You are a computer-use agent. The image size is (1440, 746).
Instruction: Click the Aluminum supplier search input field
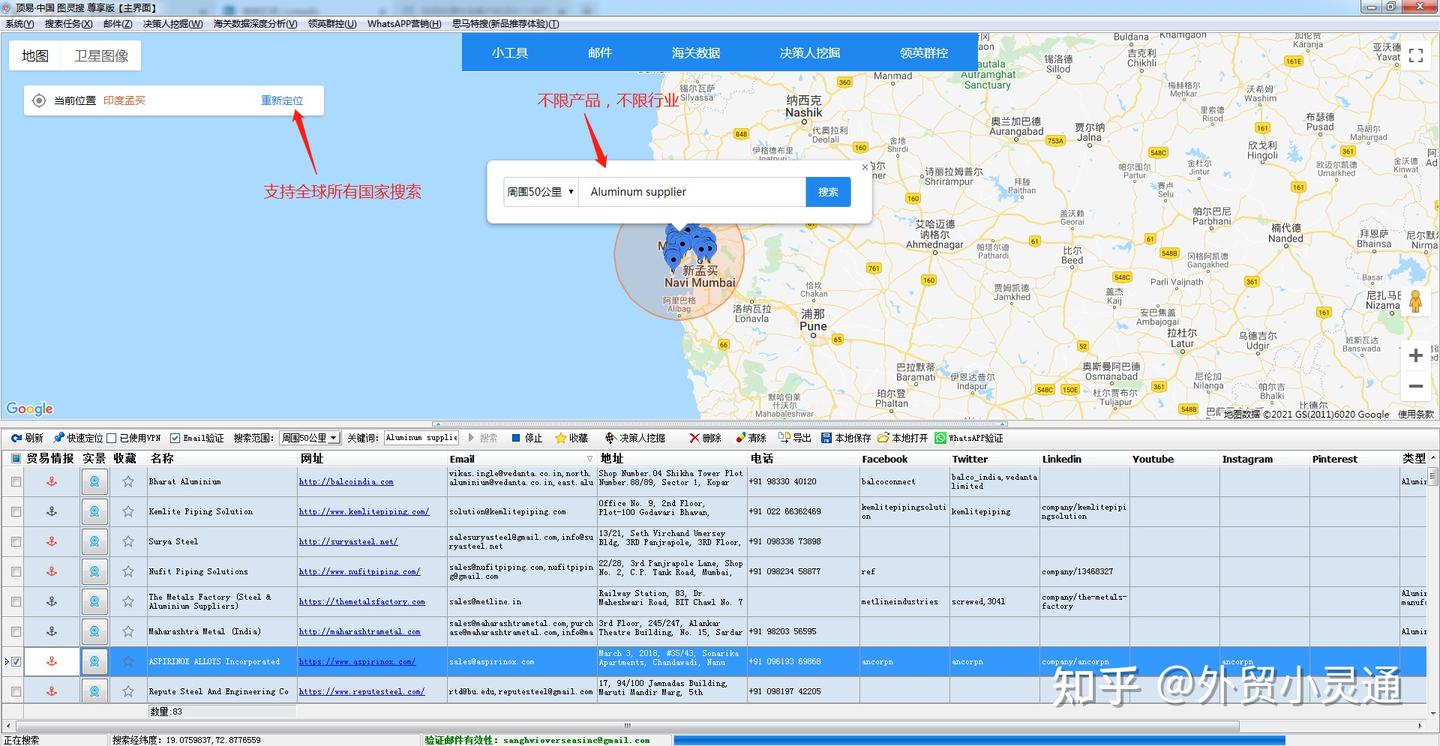pyautogui.click(x=692, y=192)
